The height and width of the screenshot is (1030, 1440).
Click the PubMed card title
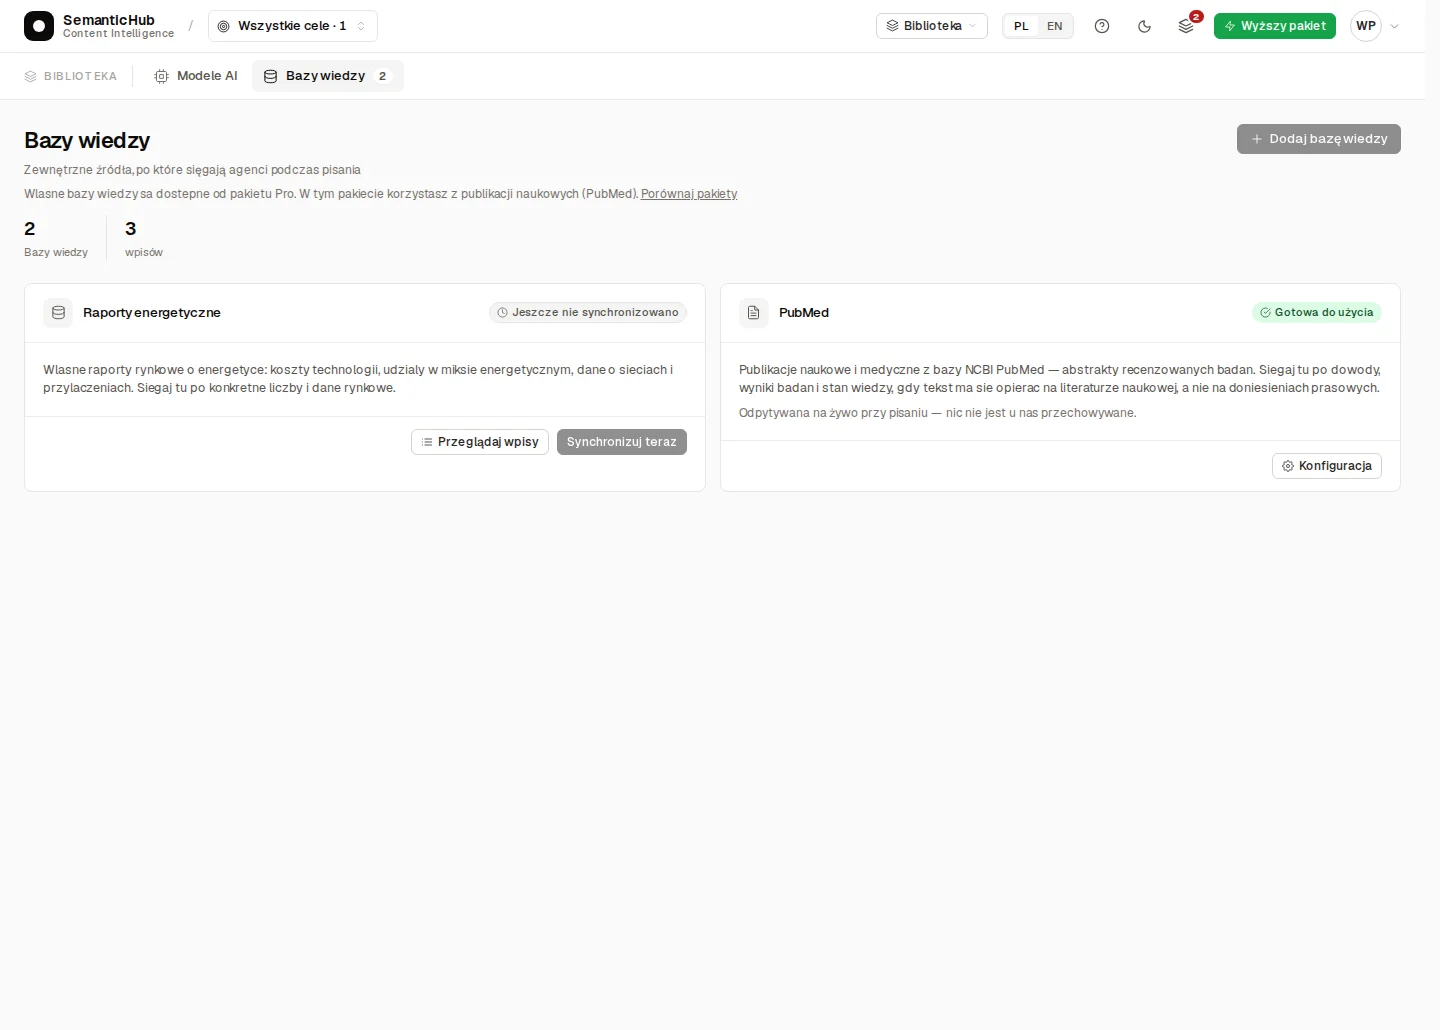pyautogui.click(x=804, y=313)
